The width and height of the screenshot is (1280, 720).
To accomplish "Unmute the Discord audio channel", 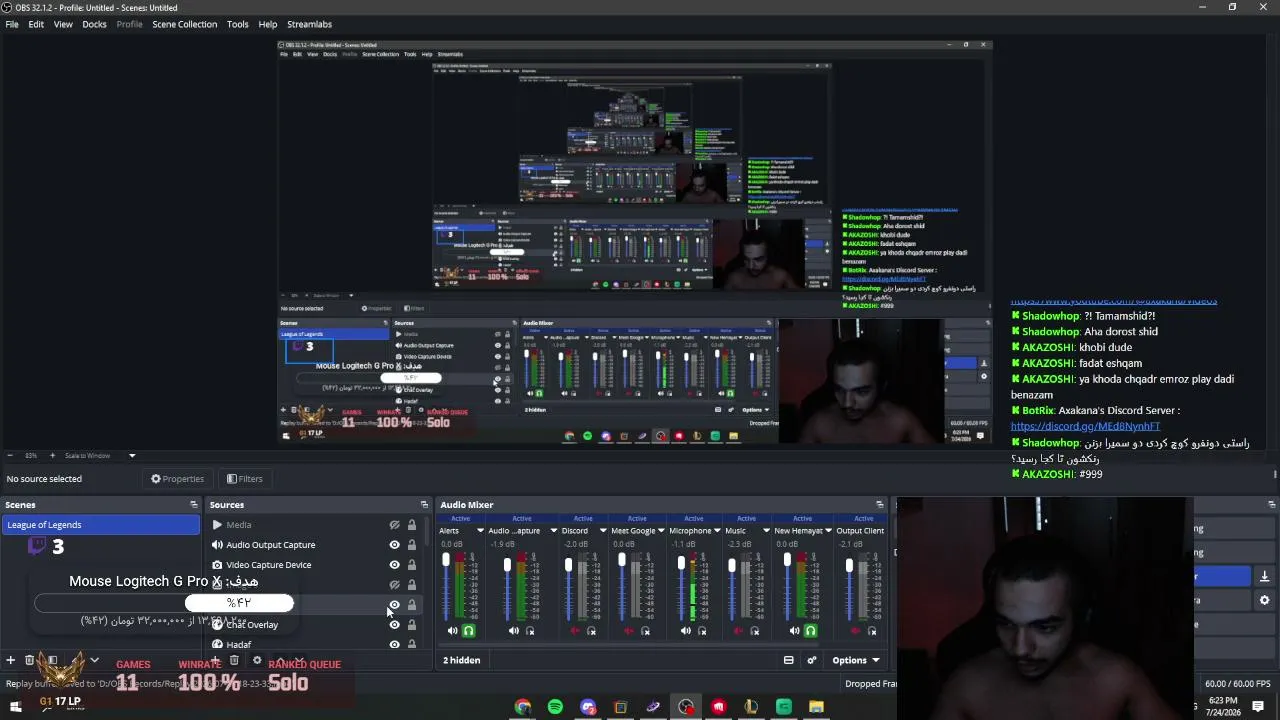I will pyautogui.click(x=574, y=631).
